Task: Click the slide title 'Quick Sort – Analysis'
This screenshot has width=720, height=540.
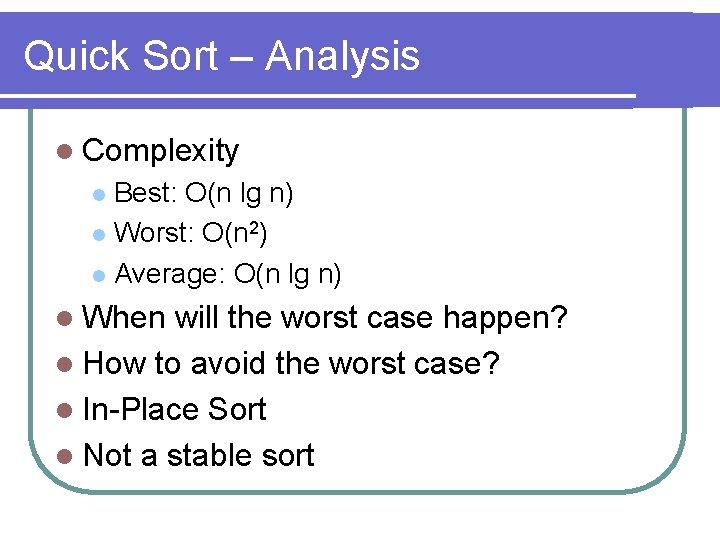Action: click(221, 56)
